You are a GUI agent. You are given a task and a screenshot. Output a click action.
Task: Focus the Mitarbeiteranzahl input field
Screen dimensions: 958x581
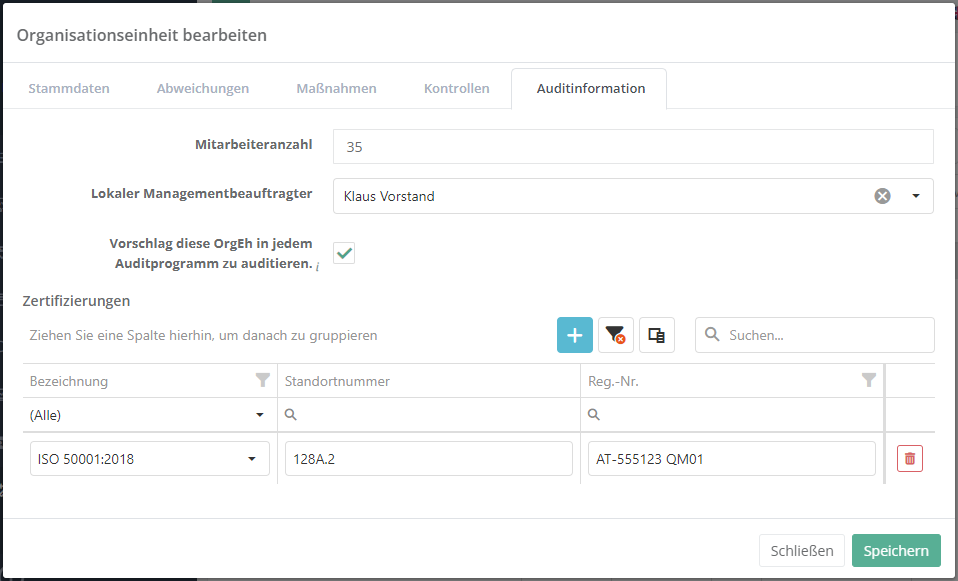[x=632, y=146]
